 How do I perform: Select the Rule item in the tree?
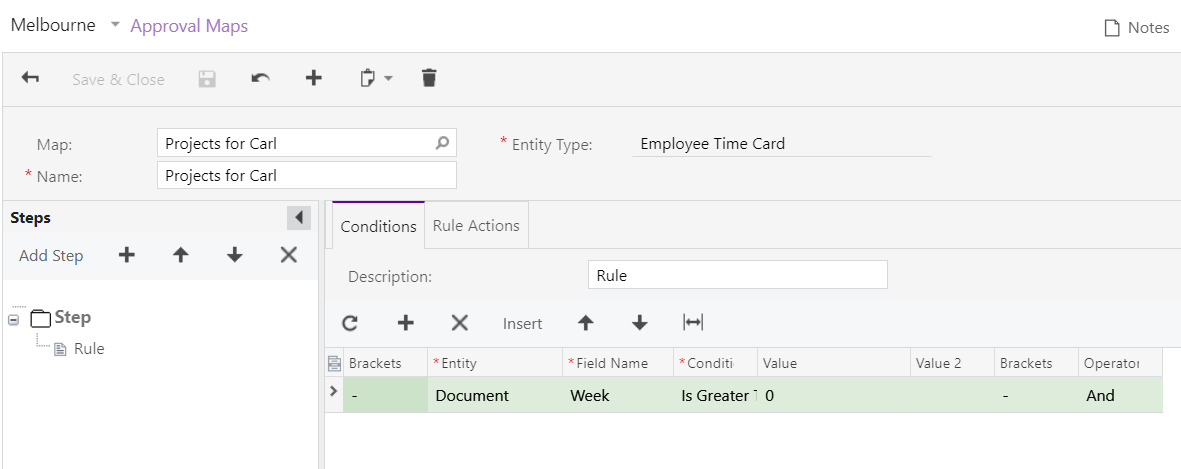[88, 349]
